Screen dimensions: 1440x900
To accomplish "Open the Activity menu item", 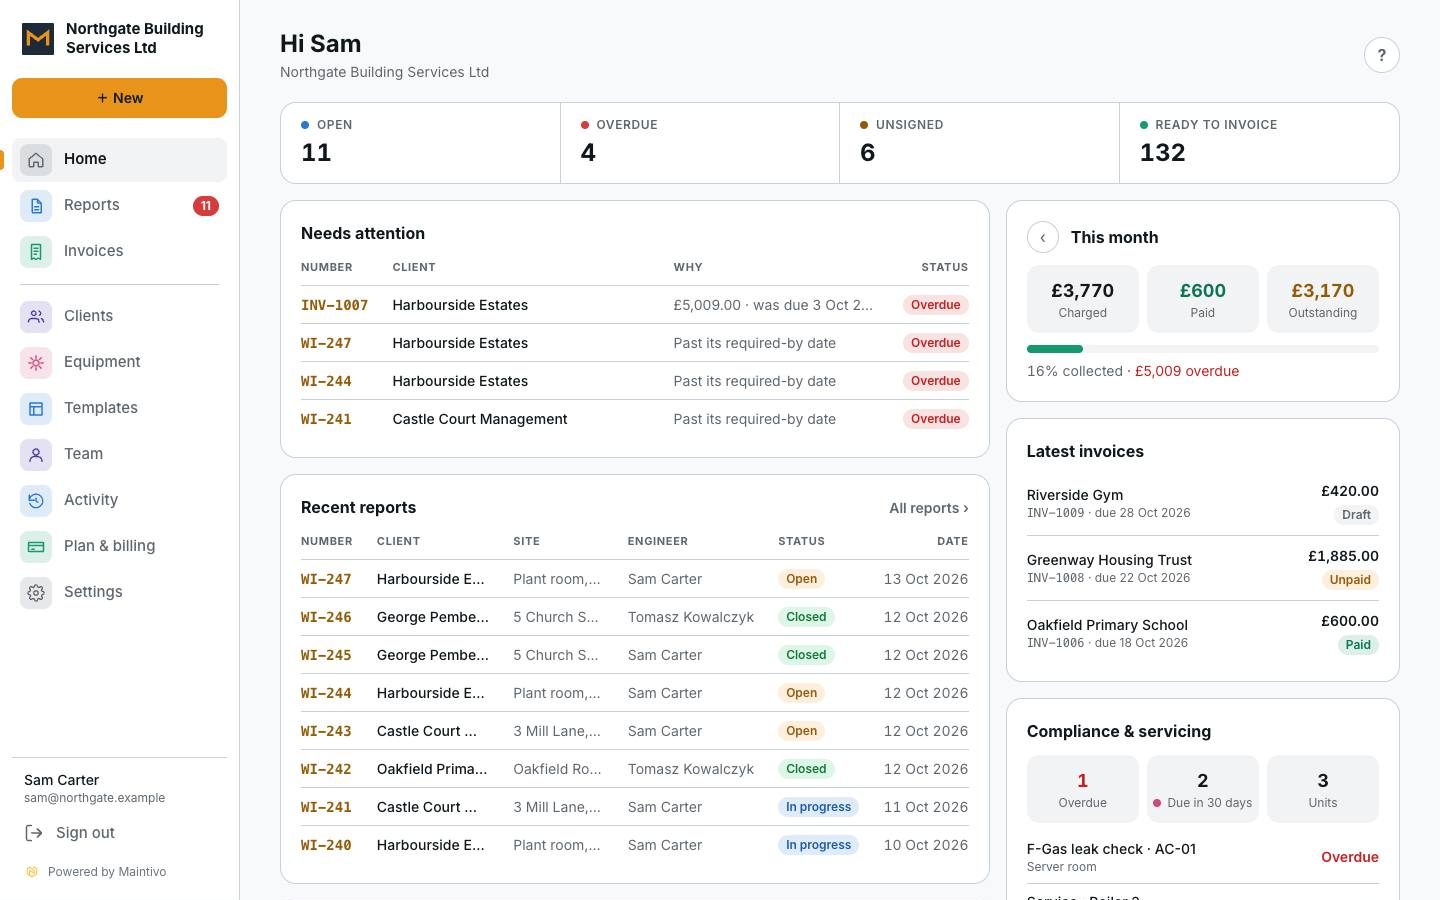I will point(119,501).
